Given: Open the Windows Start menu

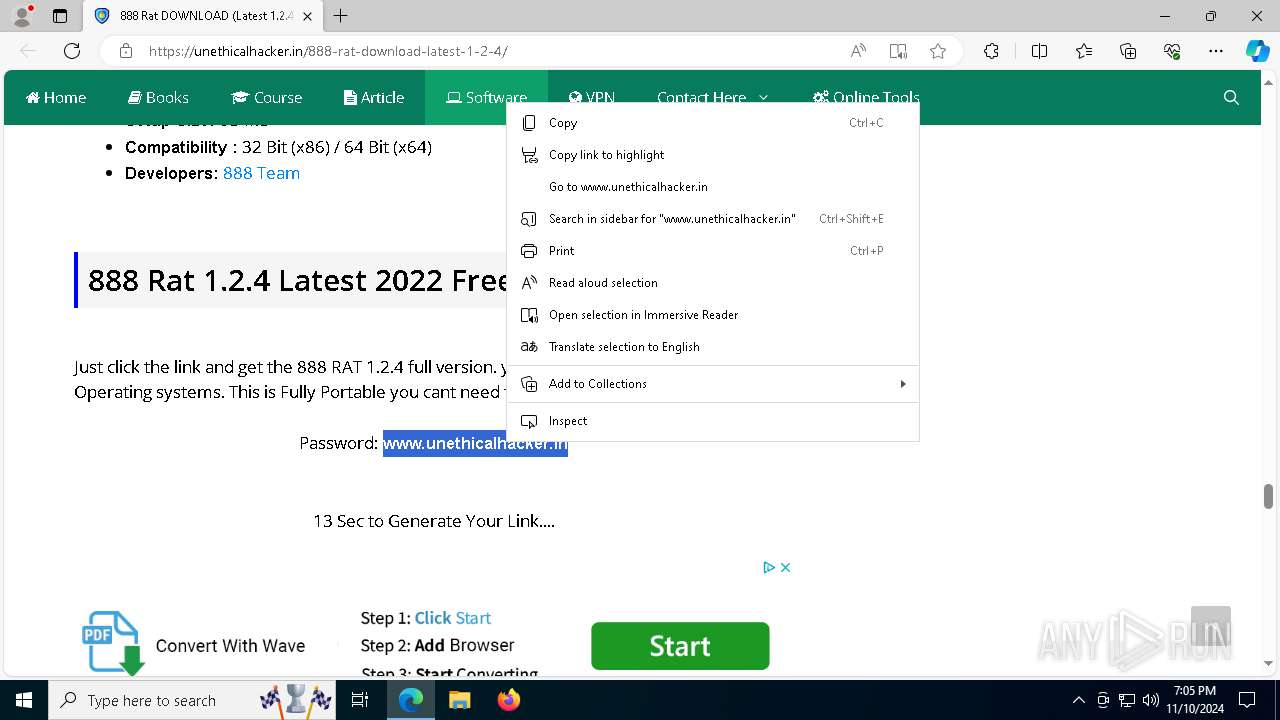Looking at the screenshot, I should [24, 700].
